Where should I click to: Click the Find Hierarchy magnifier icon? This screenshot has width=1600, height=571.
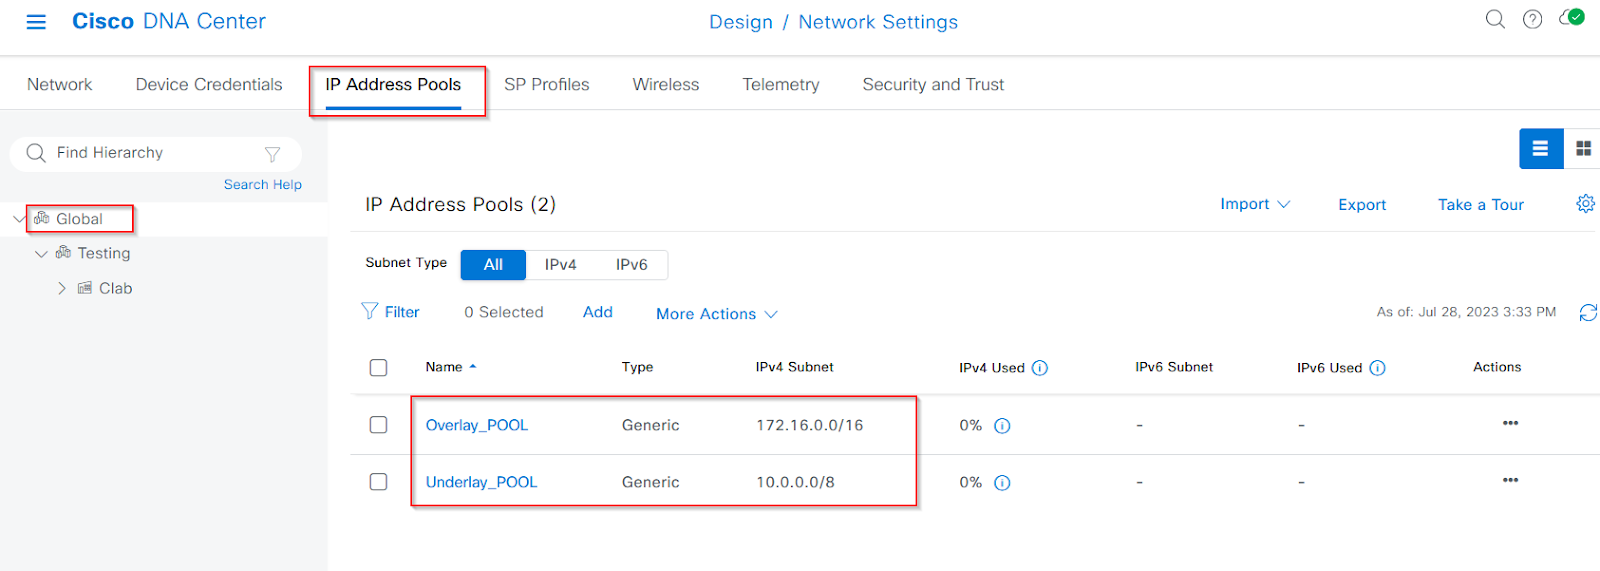36,153
